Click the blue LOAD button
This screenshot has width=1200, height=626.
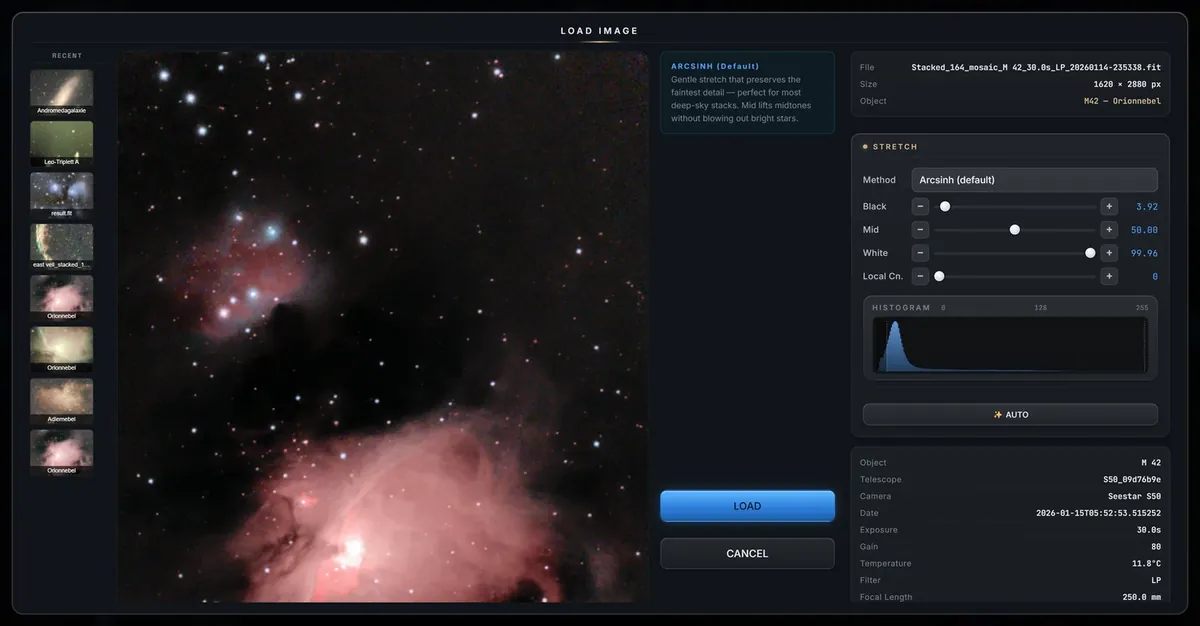[747, 506]
